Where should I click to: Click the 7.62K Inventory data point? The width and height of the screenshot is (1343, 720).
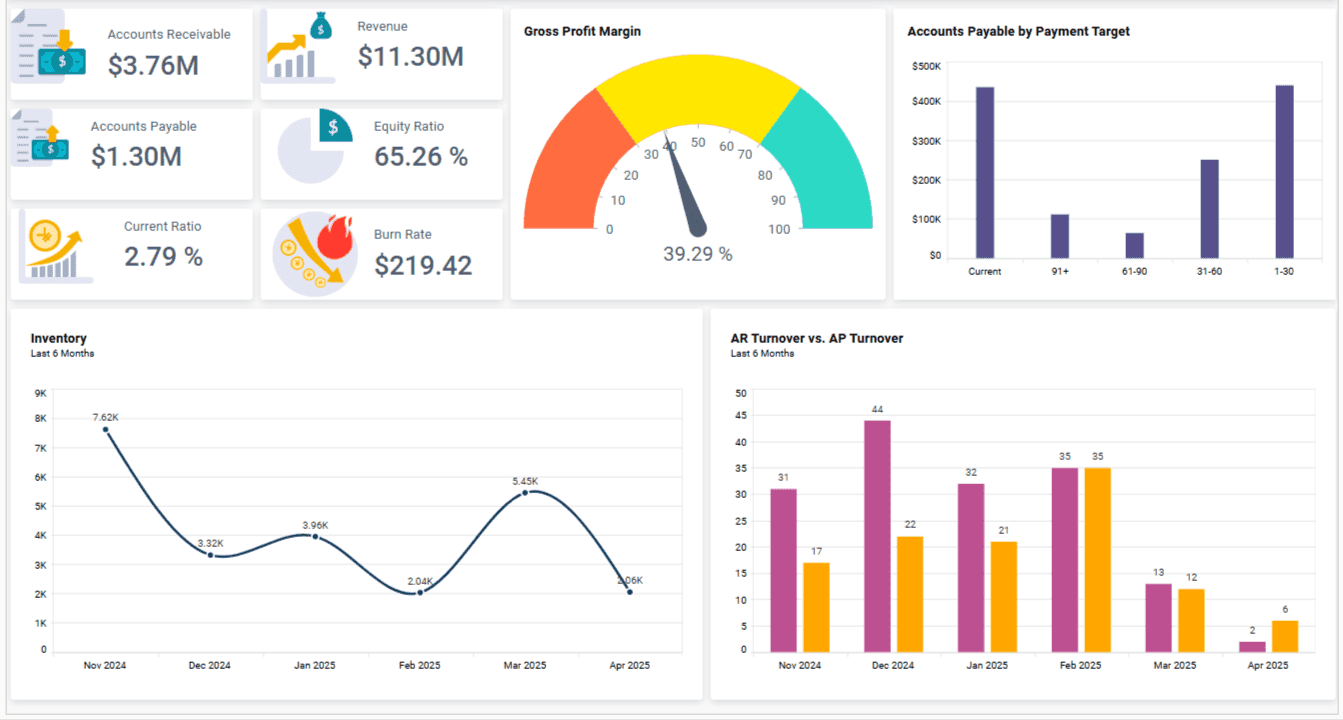105,429
